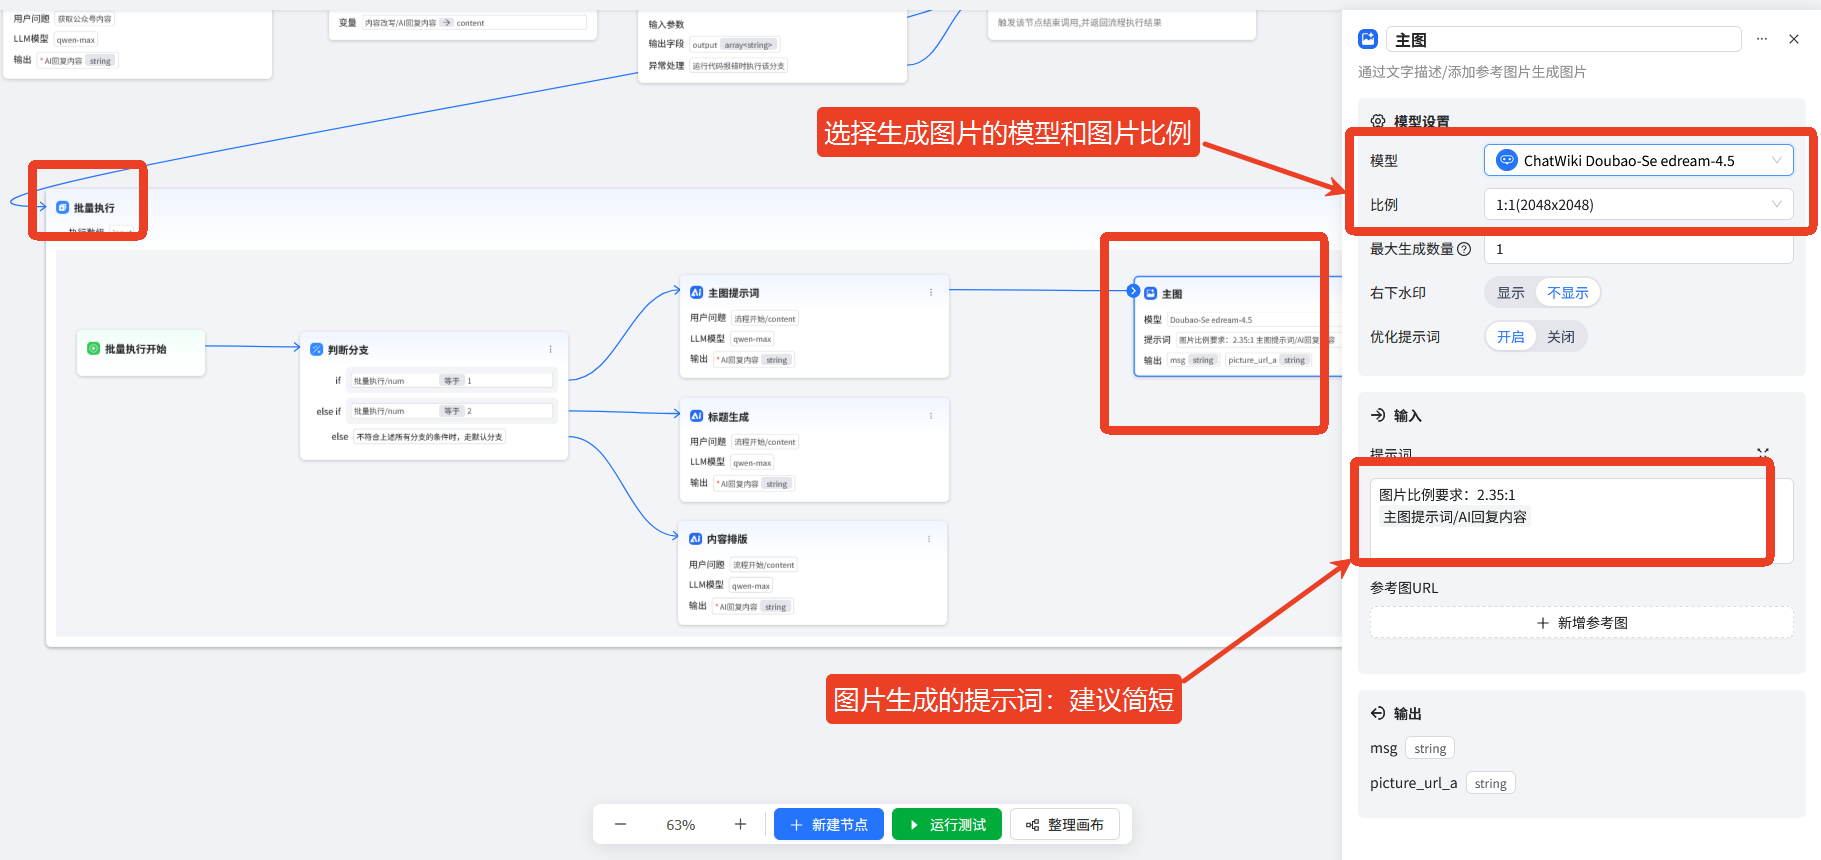This screenshot has height=860, width=1821.
Task: Open the 判断分支 node options menu
Action: pos(550,349)
